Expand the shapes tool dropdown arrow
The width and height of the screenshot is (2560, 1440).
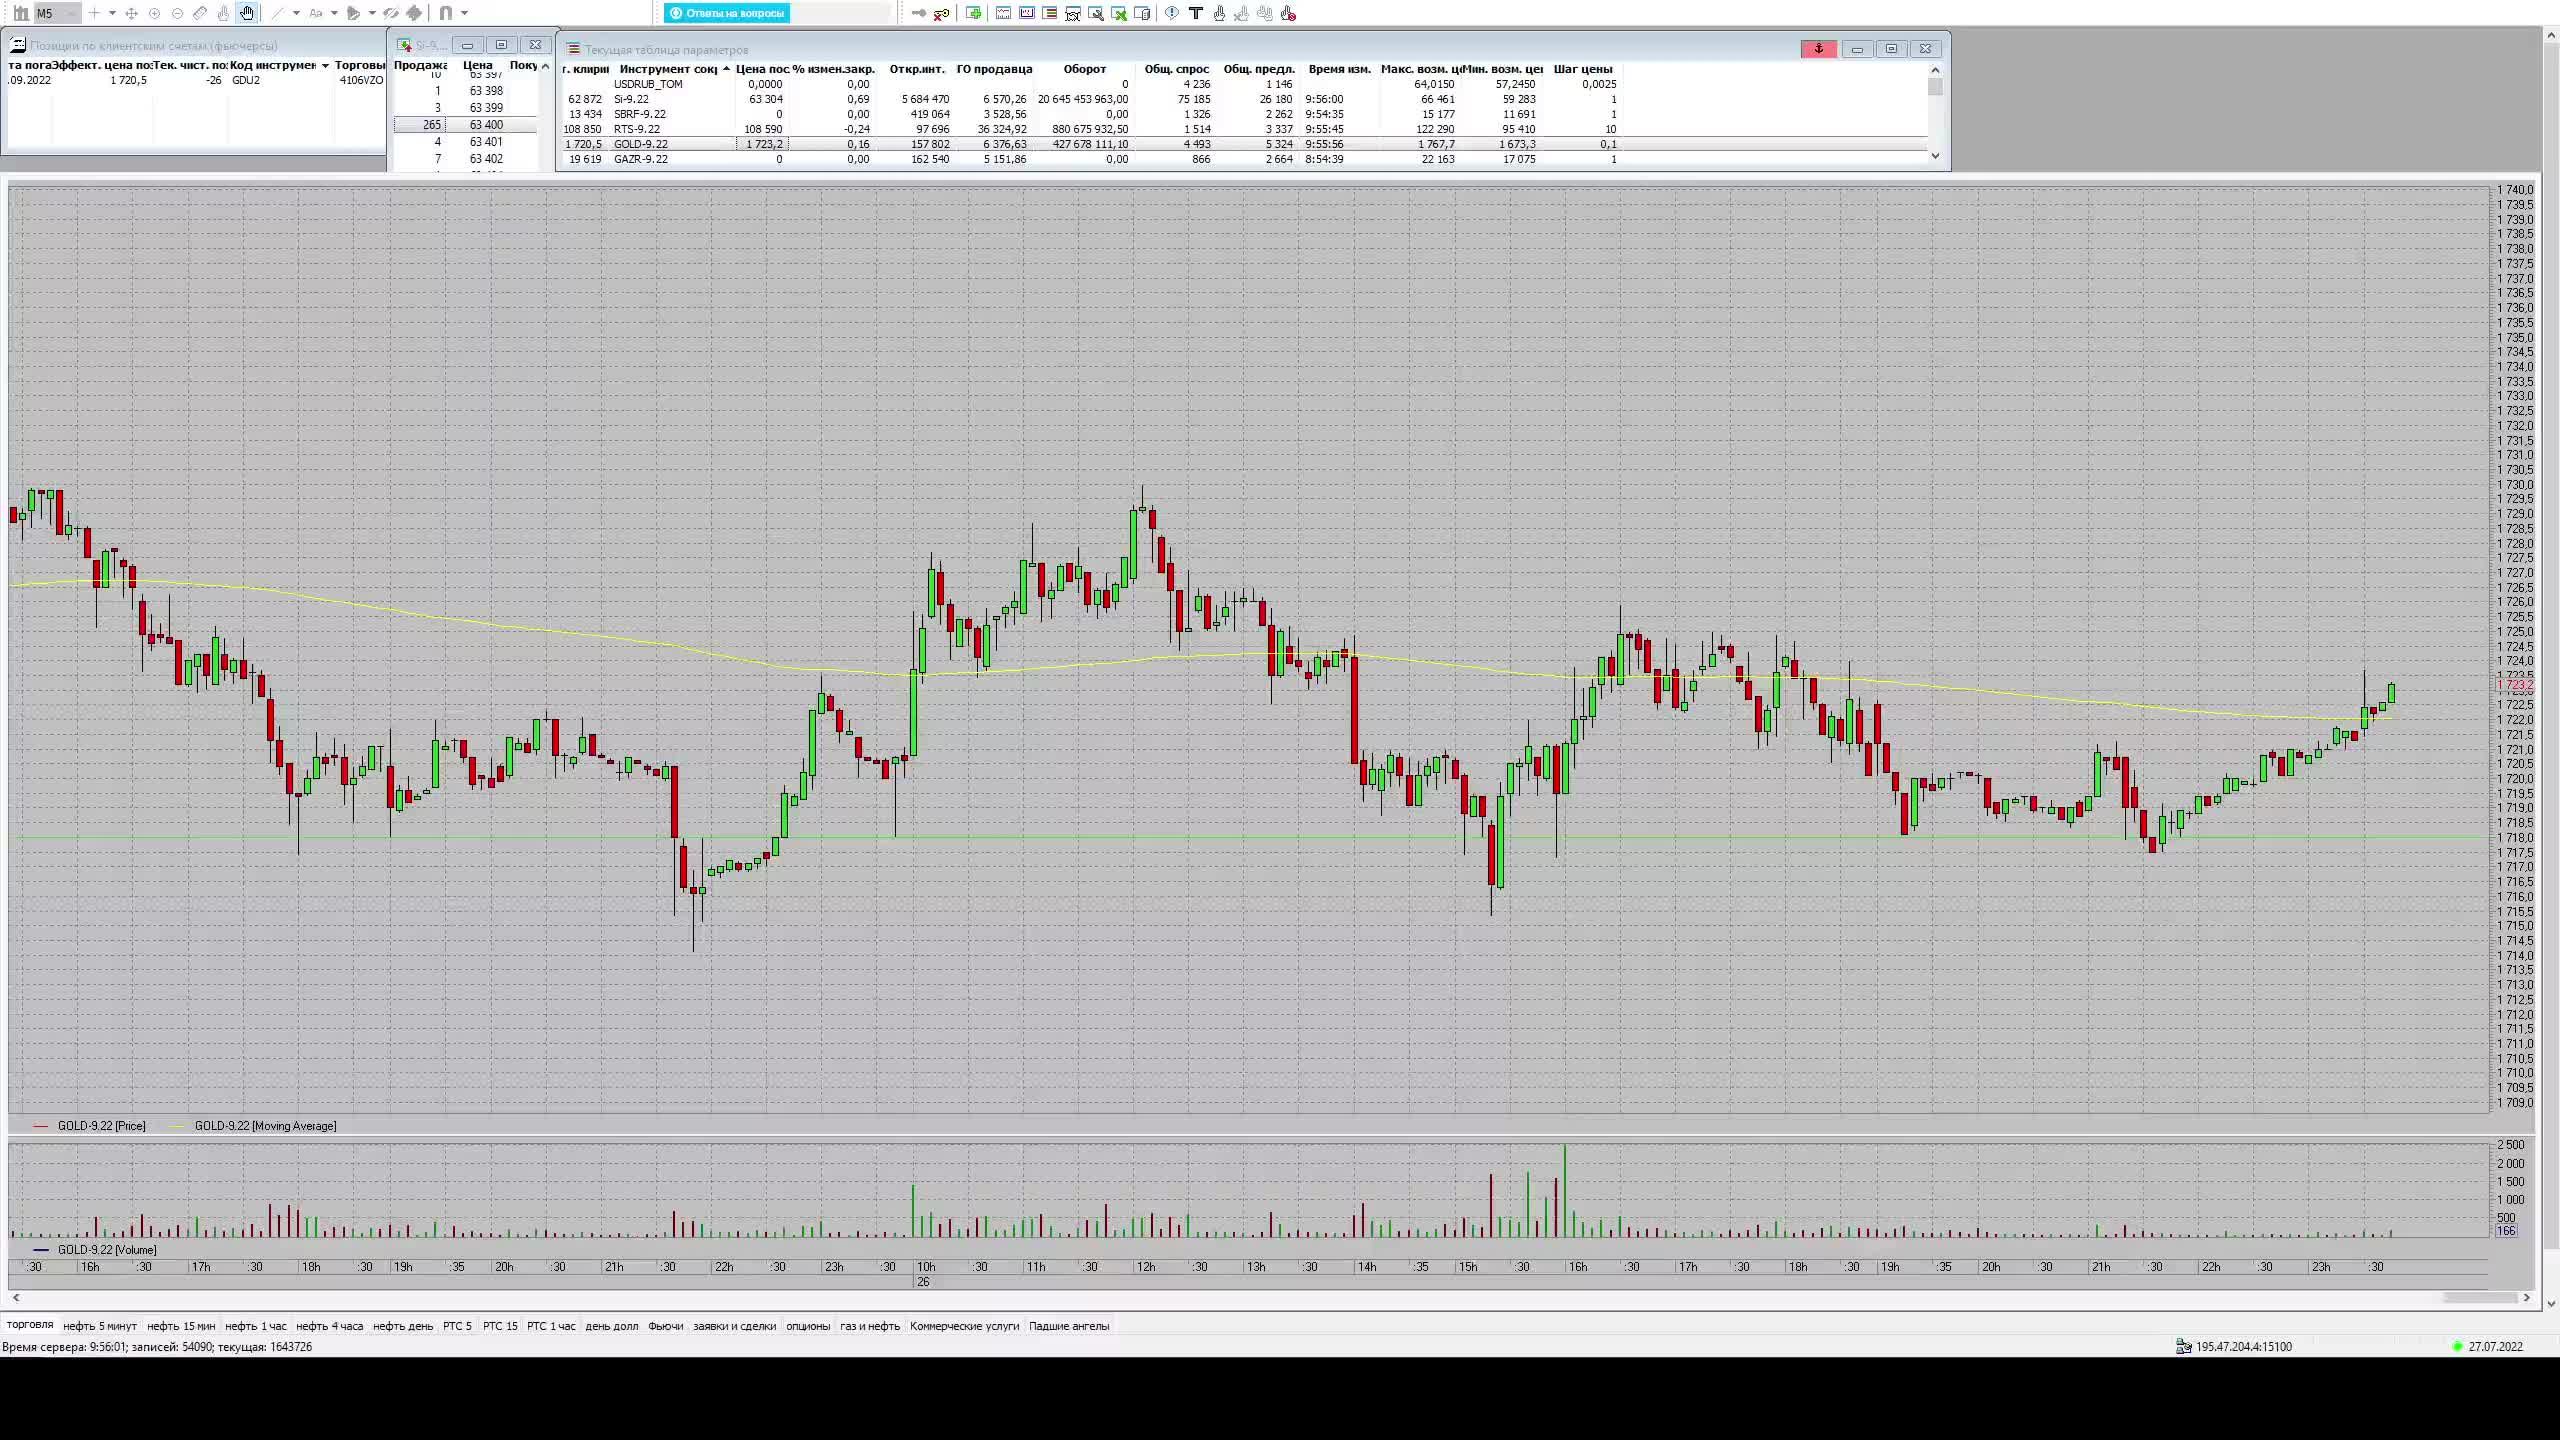tap(372, 13)
